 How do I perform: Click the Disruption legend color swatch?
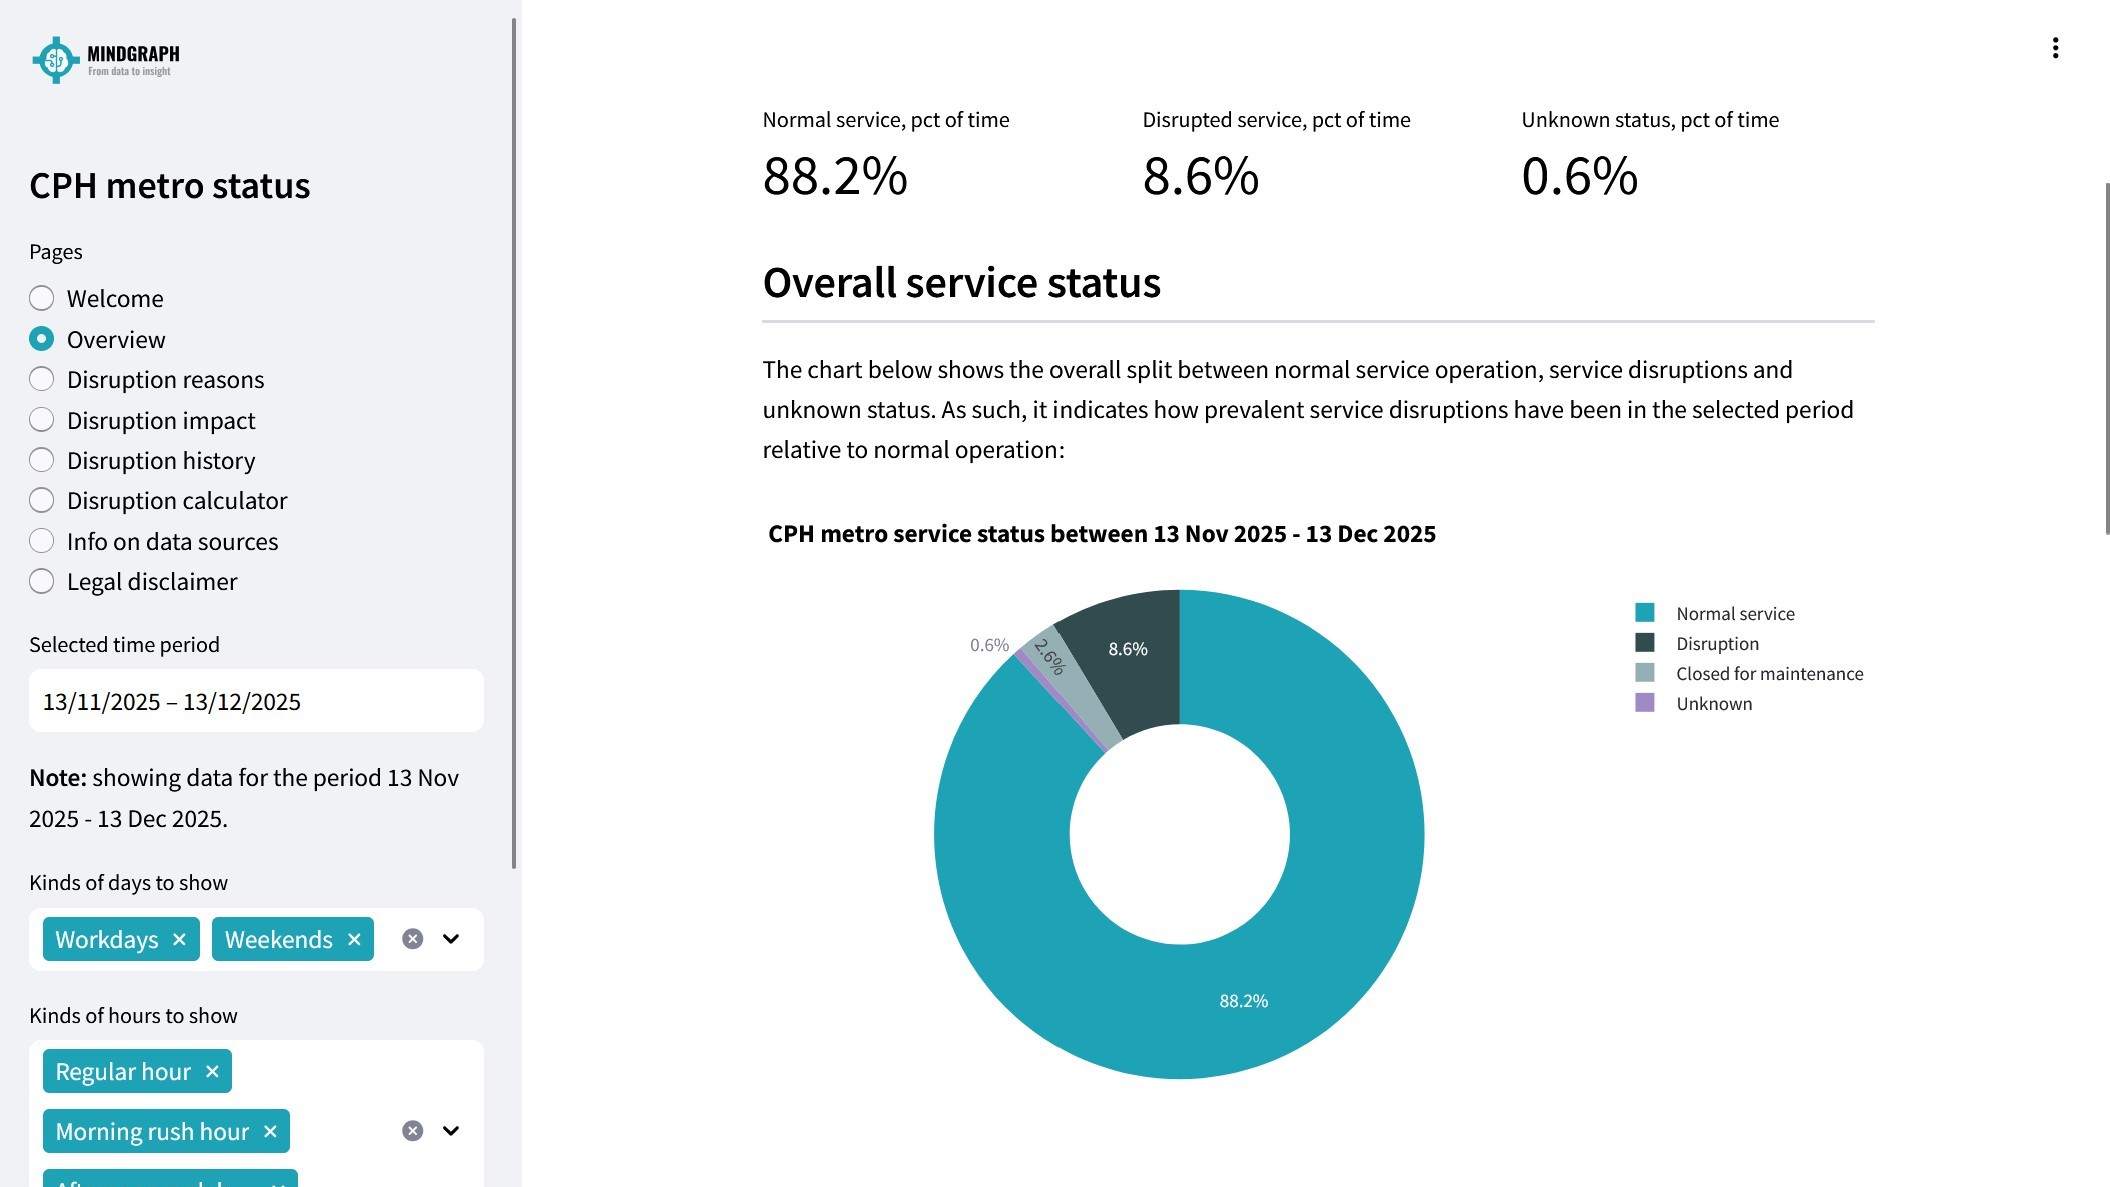click(1644, 643)
